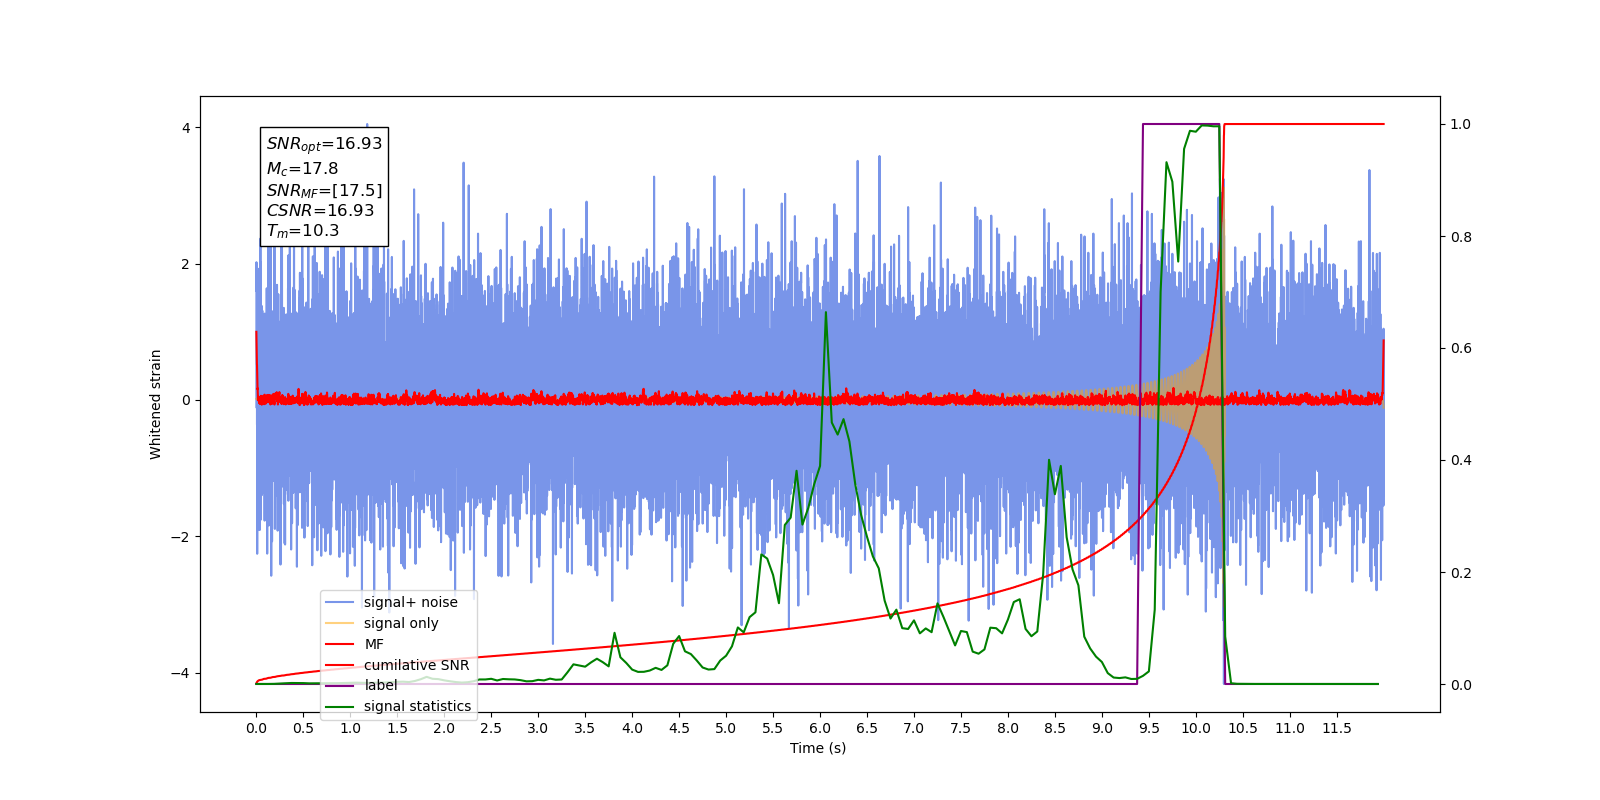Click the 0.5 tick on the time axis
The height and width of the screenshot is (800, 1600).
click(x=303, y=728)
